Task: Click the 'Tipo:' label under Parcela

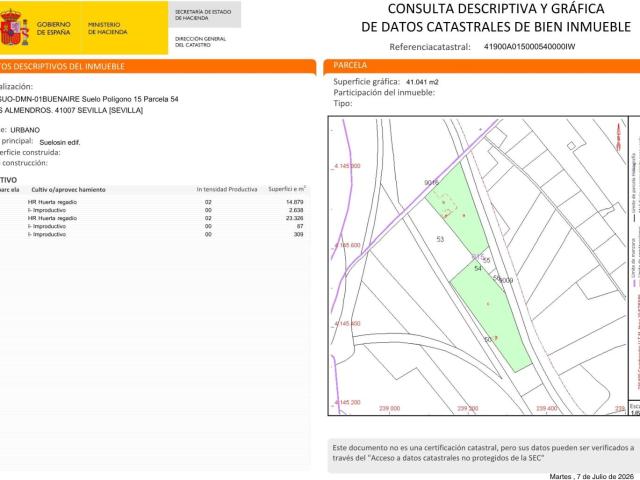Action: click(x=342, y=103)
